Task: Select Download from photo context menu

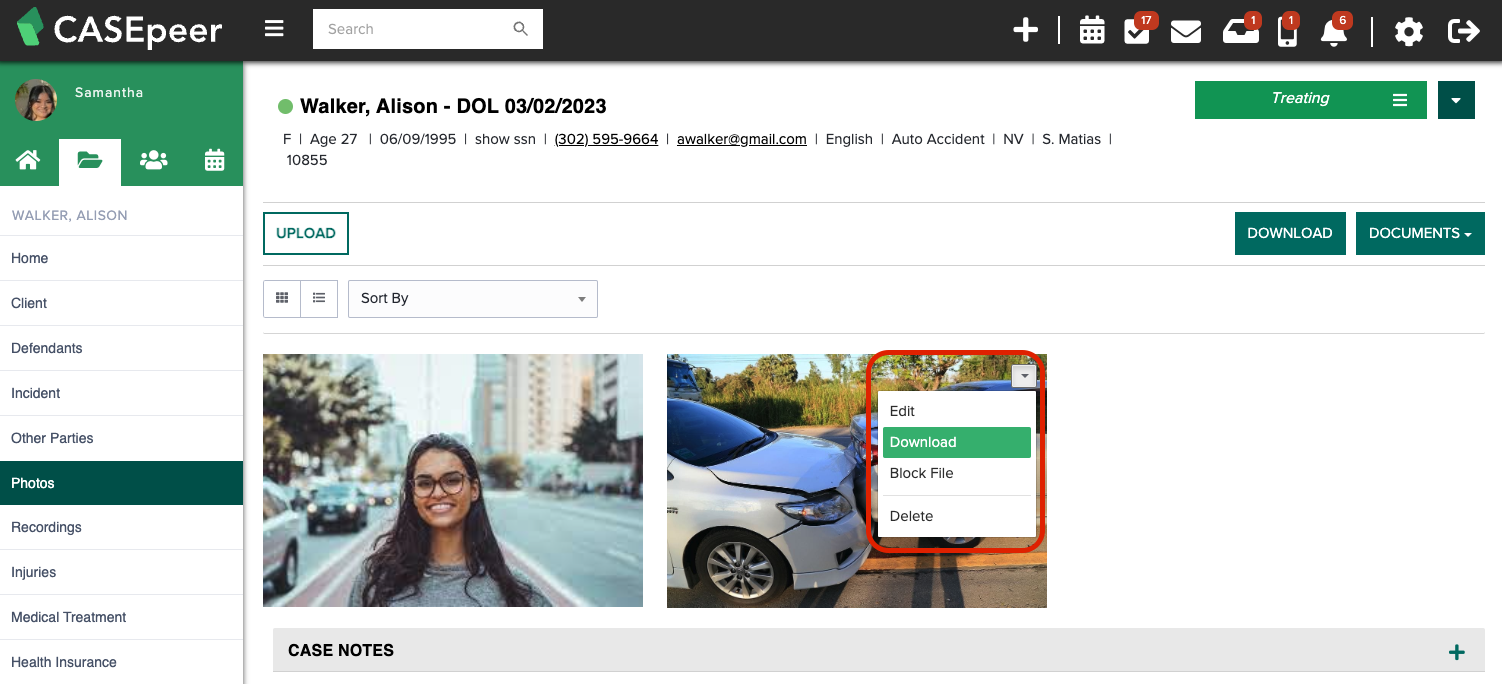Action: (x=956, y=442)
